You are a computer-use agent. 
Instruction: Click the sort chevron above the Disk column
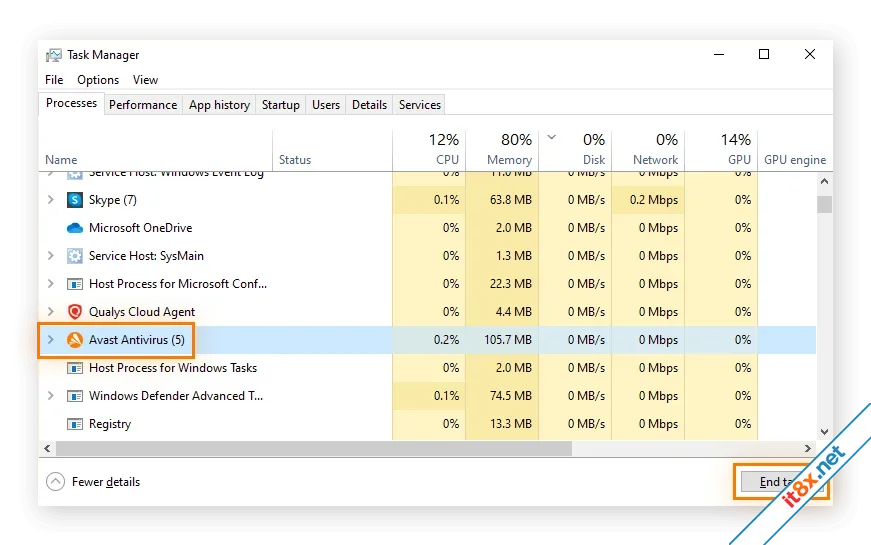pos(552,137)
